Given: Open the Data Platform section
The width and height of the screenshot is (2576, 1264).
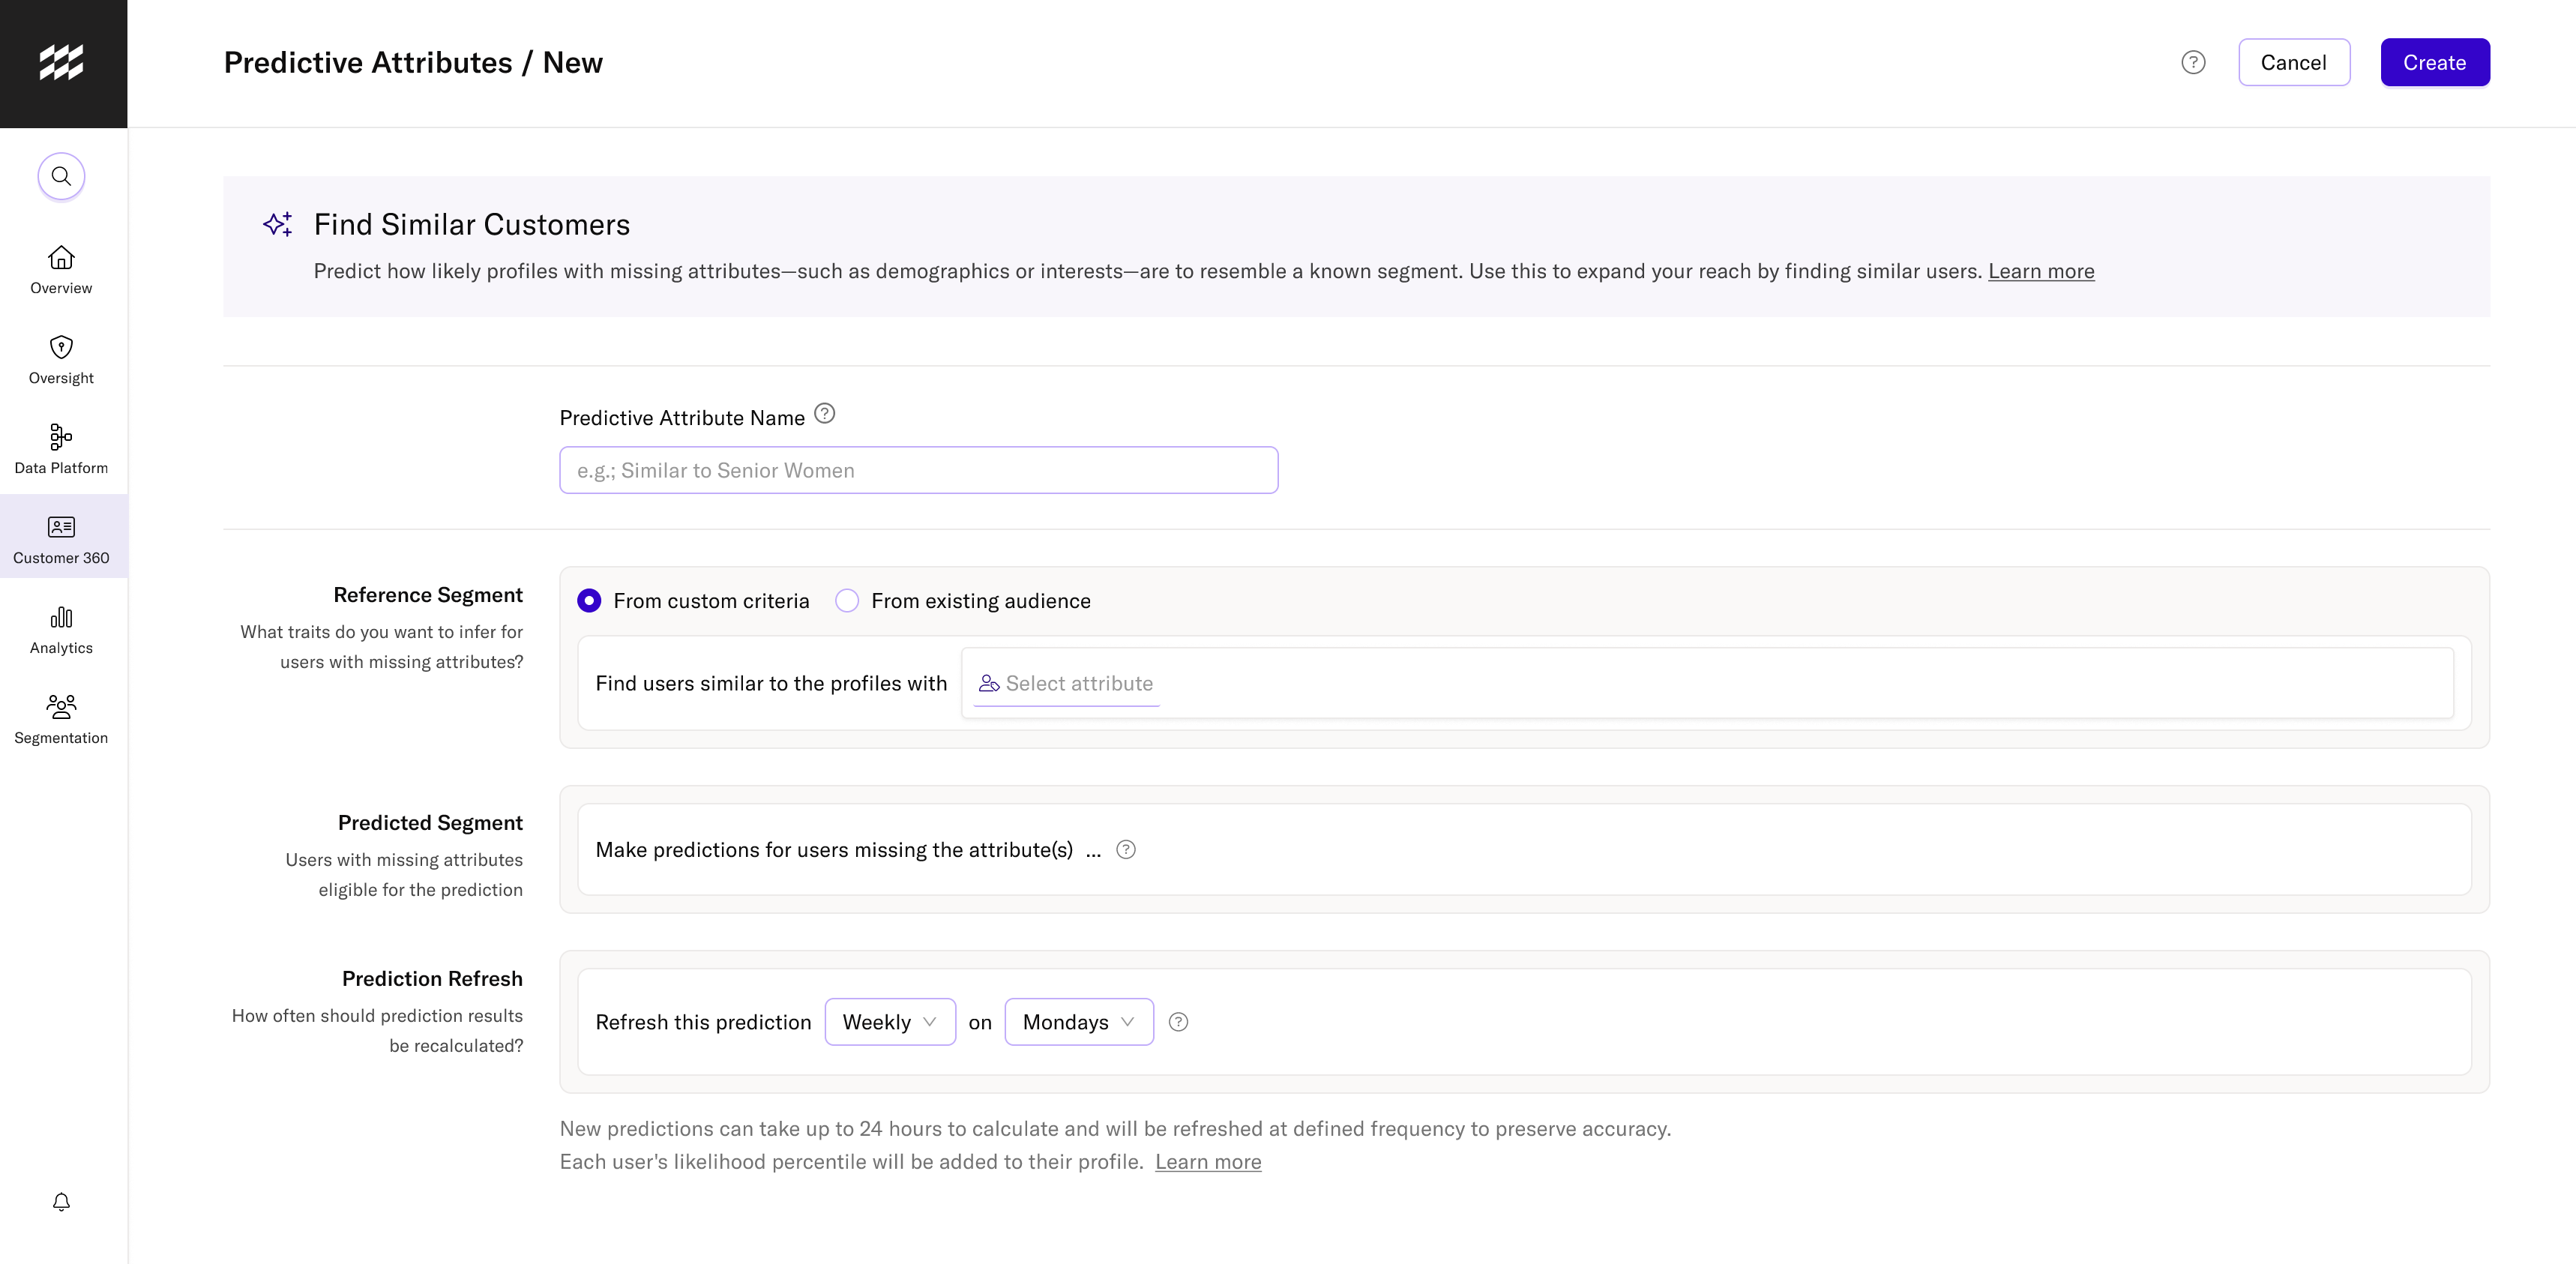Looking at the screenshot, I should (61, 448).
